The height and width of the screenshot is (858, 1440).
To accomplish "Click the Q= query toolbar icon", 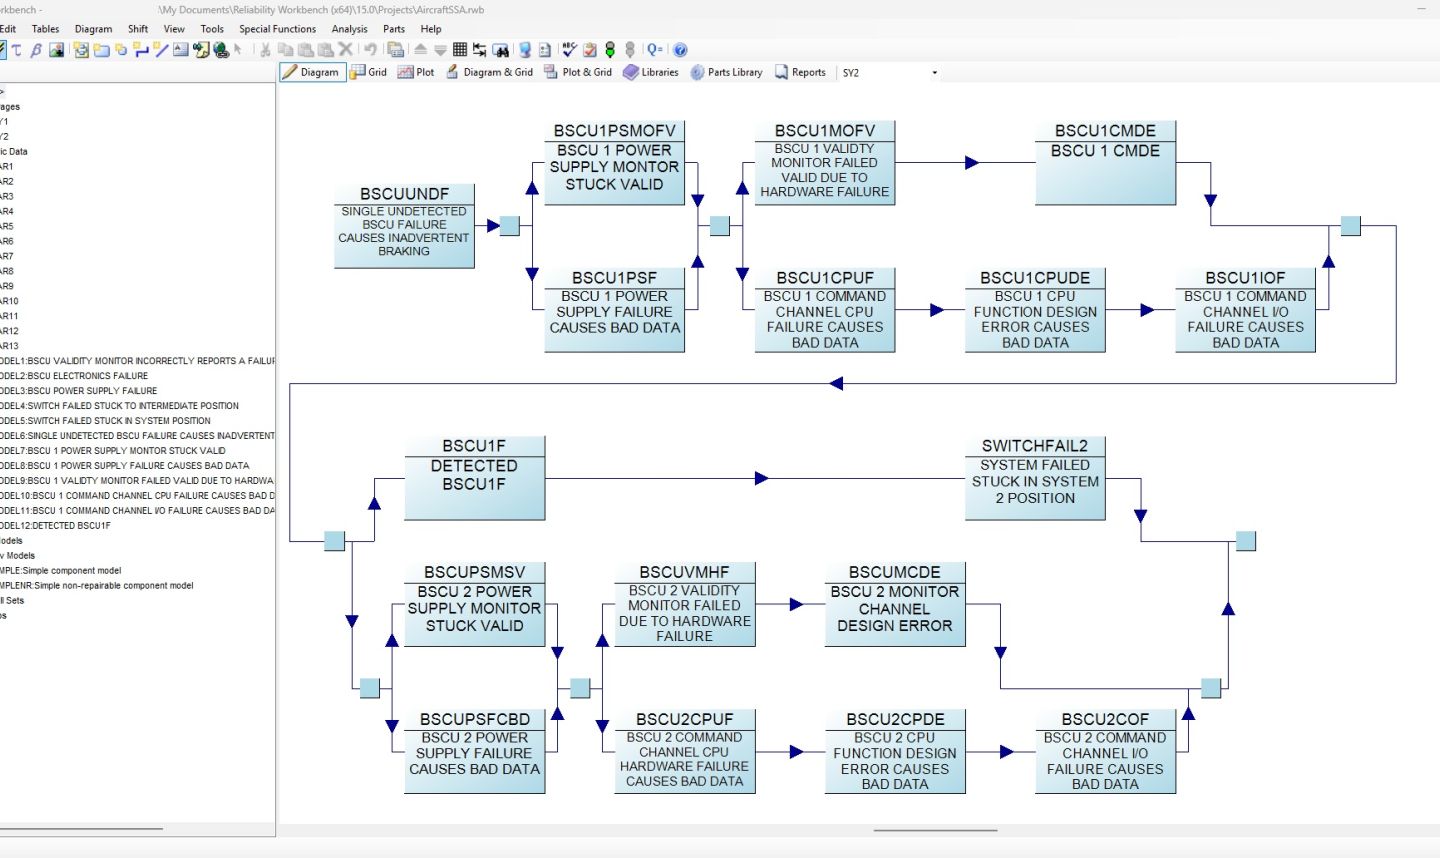I will (653, 50).
